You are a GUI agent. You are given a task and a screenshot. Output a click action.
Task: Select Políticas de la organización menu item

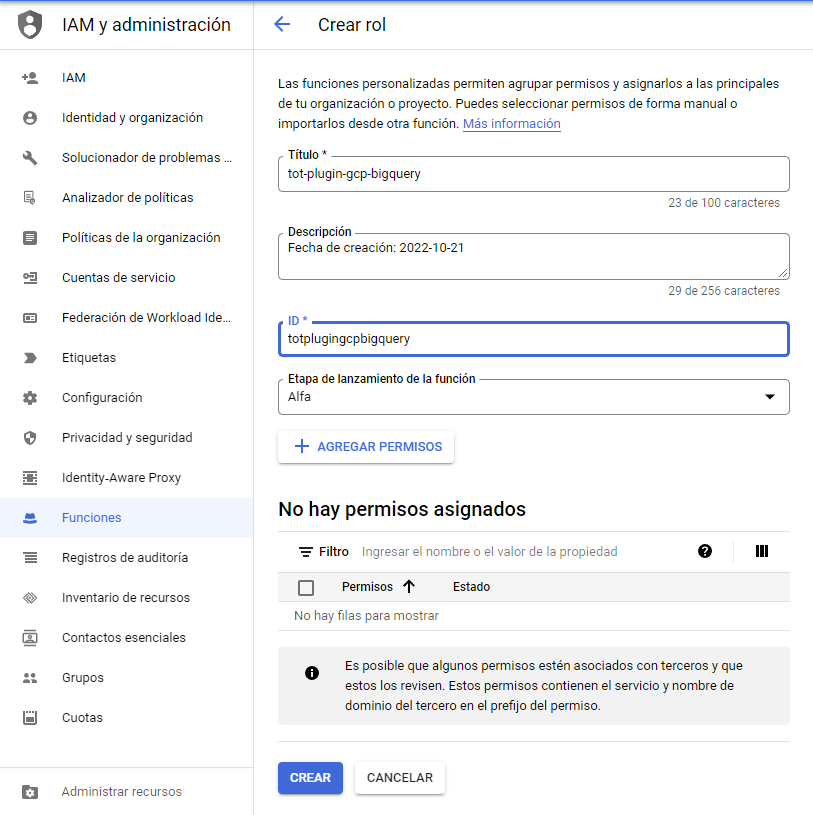(141, 238)
